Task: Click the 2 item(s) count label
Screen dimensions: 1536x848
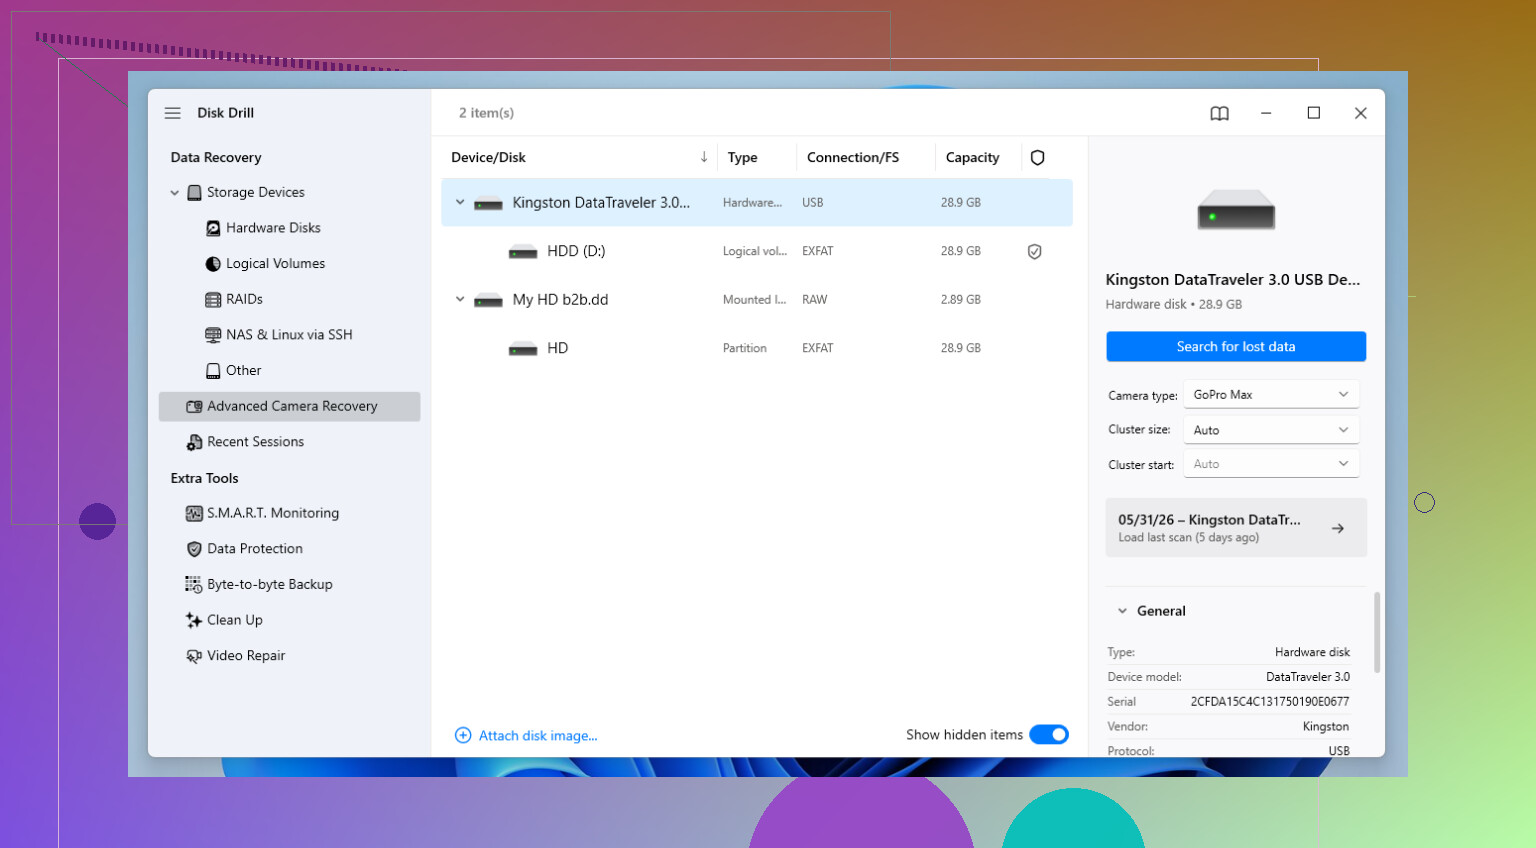Action: 486,113
